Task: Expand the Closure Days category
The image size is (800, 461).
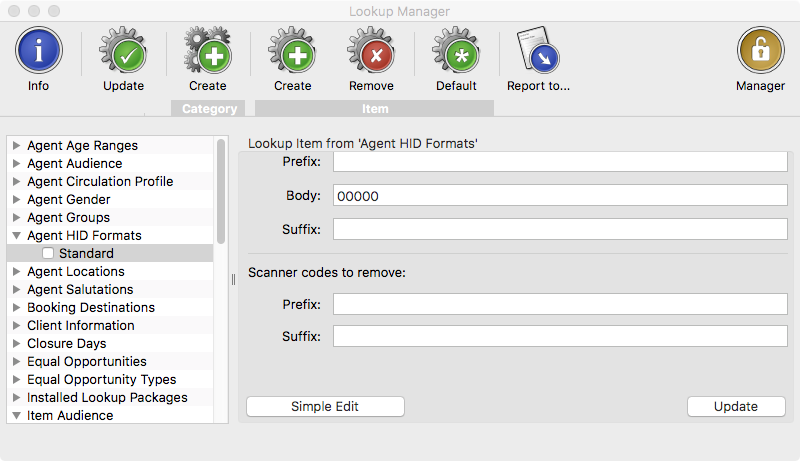Action: 16,343
